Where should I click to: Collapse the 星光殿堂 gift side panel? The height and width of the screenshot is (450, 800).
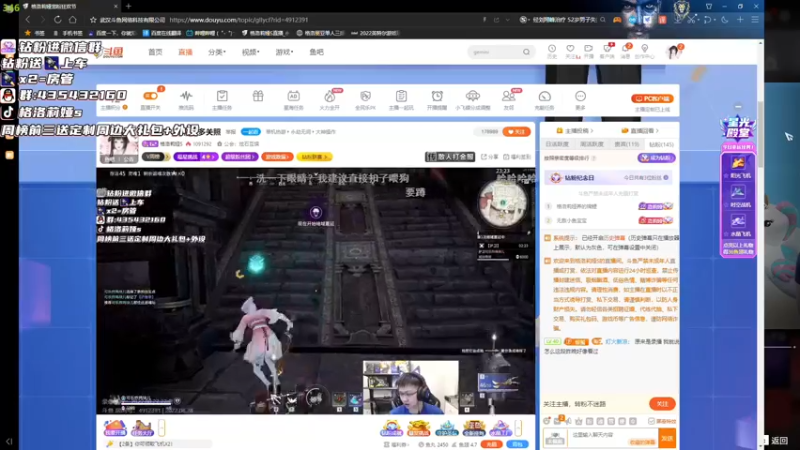(x=738, y=107)
